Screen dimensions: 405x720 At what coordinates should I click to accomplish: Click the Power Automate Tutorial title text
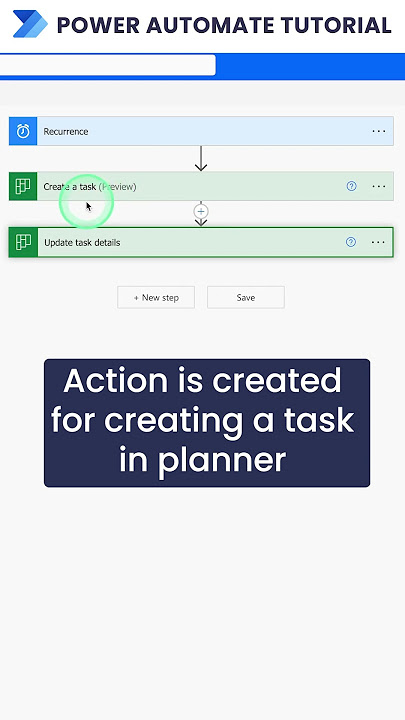pos(224,25)
